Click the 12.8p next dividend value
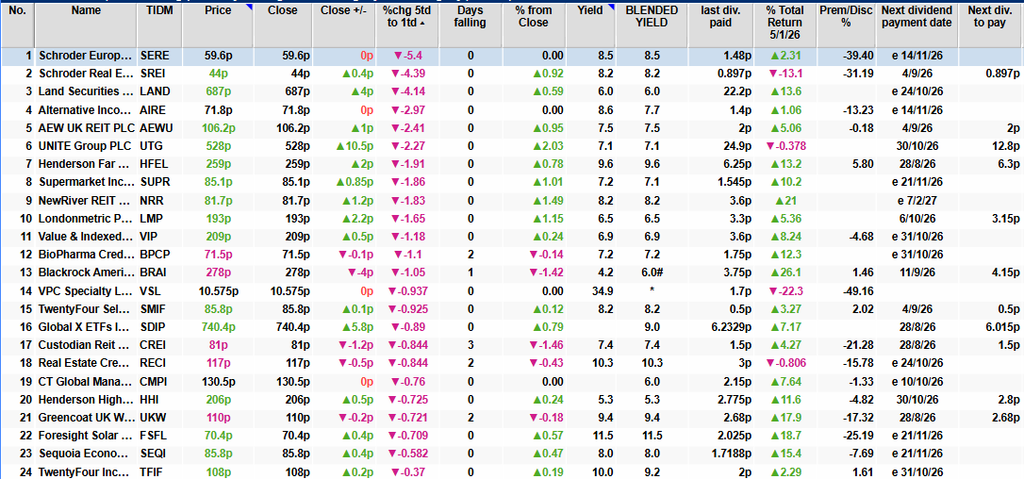Image resolution: width=1024 pixels, height=479 pixels. 1004,144
